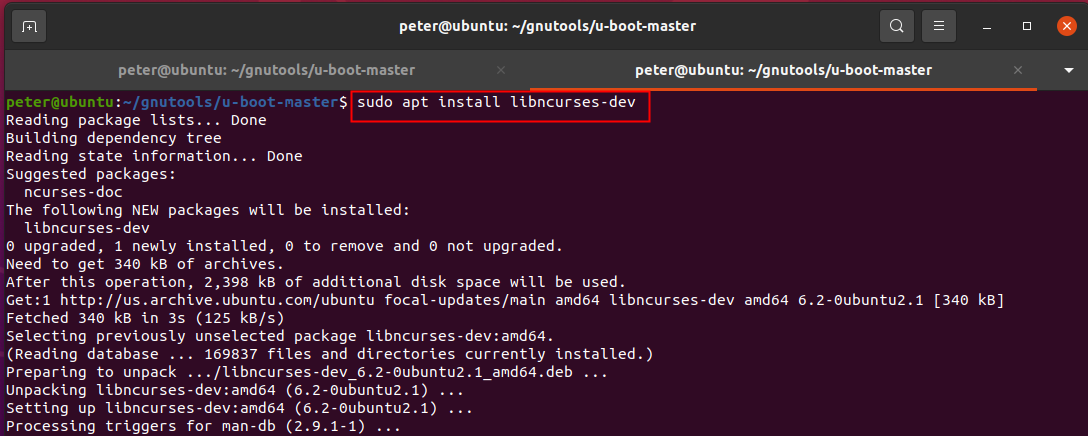Open a new terminal tab

pos(29,26)
